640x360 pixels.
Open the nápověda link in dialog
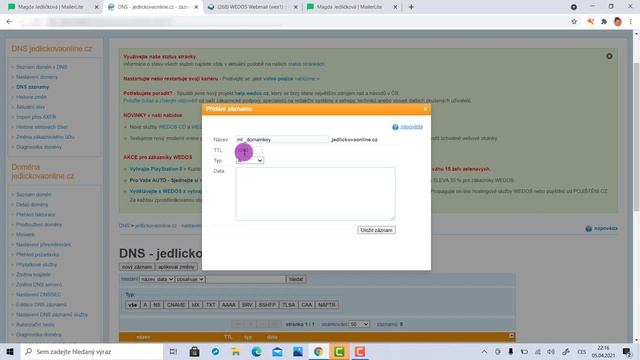tap(411, 127)
